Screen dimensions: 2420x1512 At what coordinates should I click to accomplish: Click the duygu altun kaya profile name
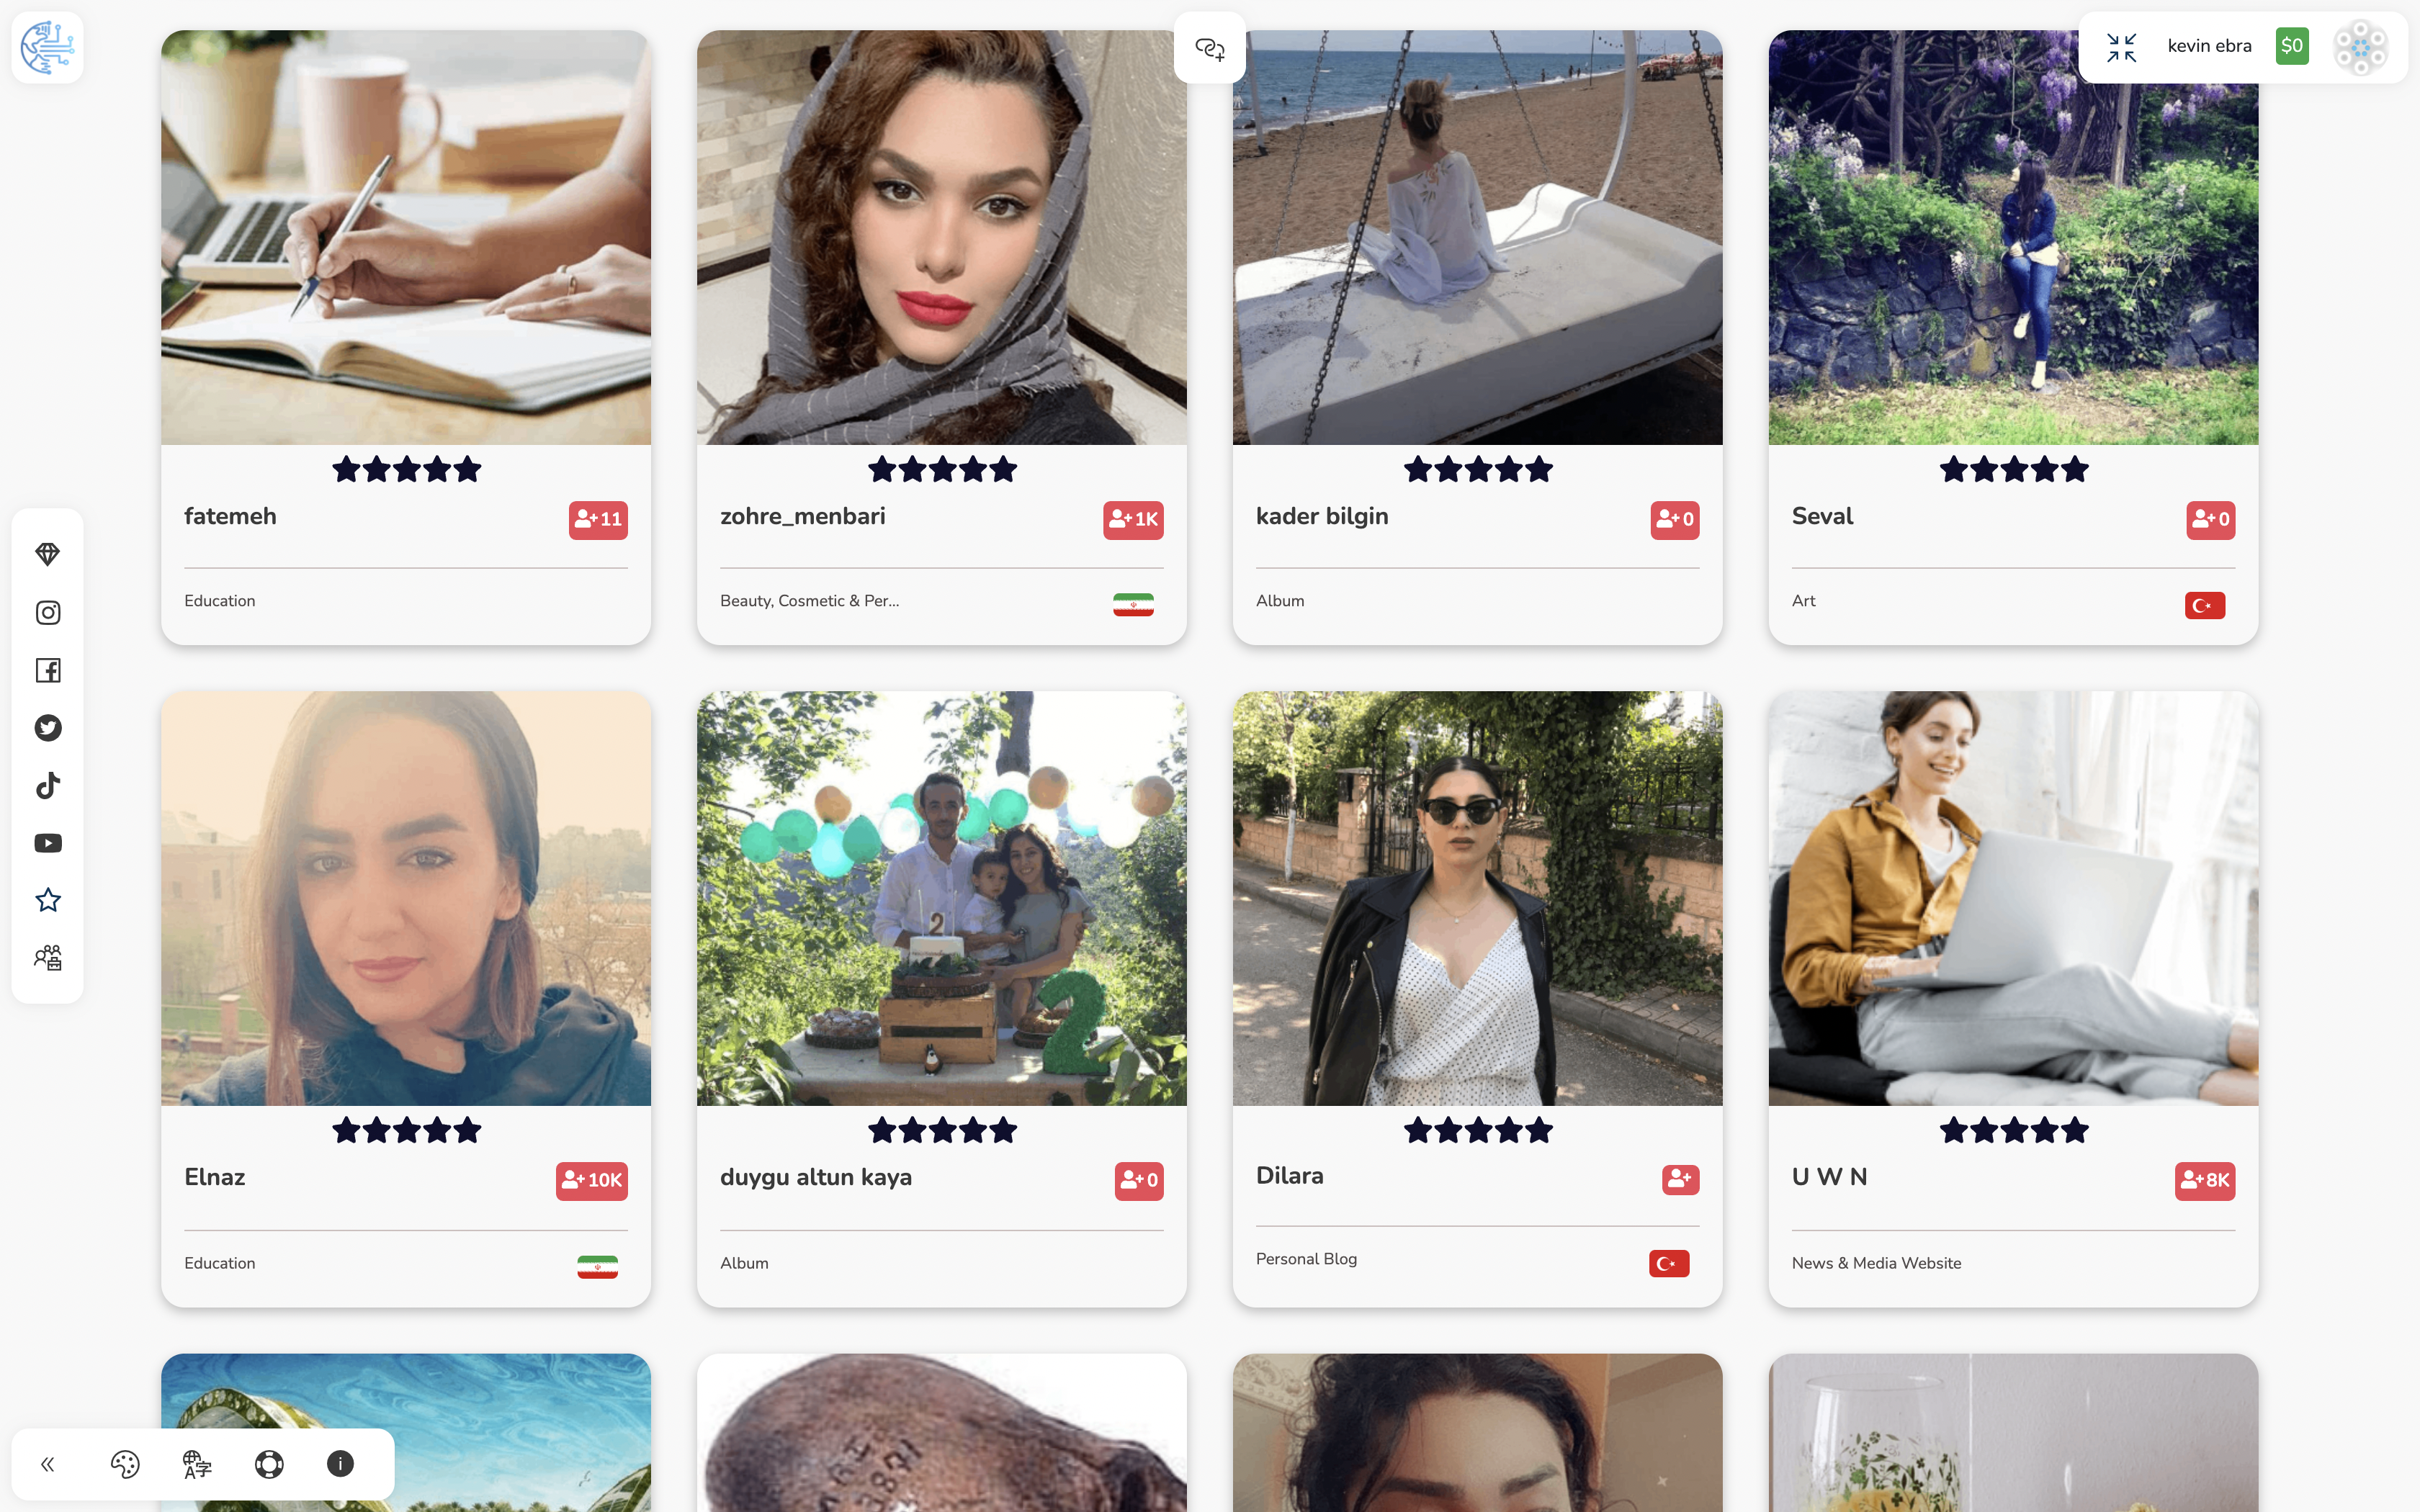click(x=816, y=1177)
